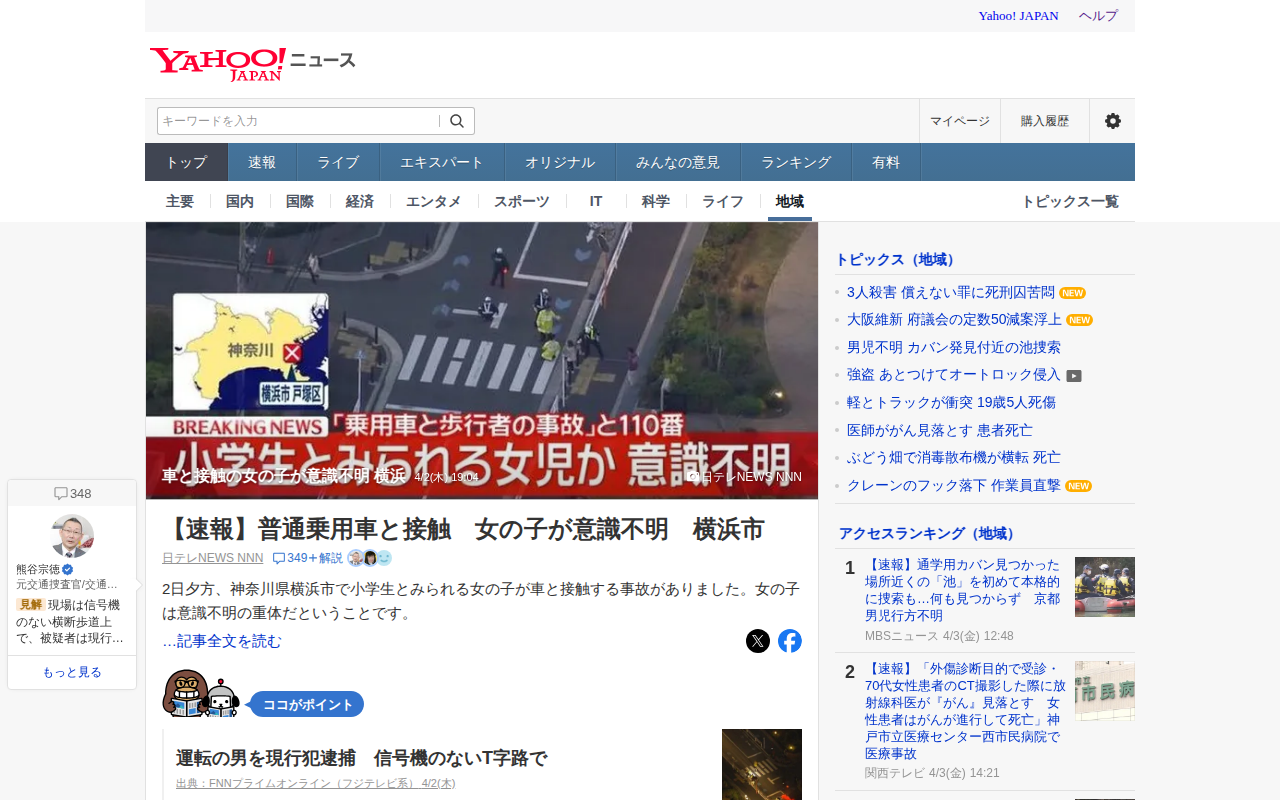Image resolution: width=1280 pixels, height=800 pixels.
Task: Click NEW badge next to 3人殺害 headline
Action: [x=1072, y=293]
